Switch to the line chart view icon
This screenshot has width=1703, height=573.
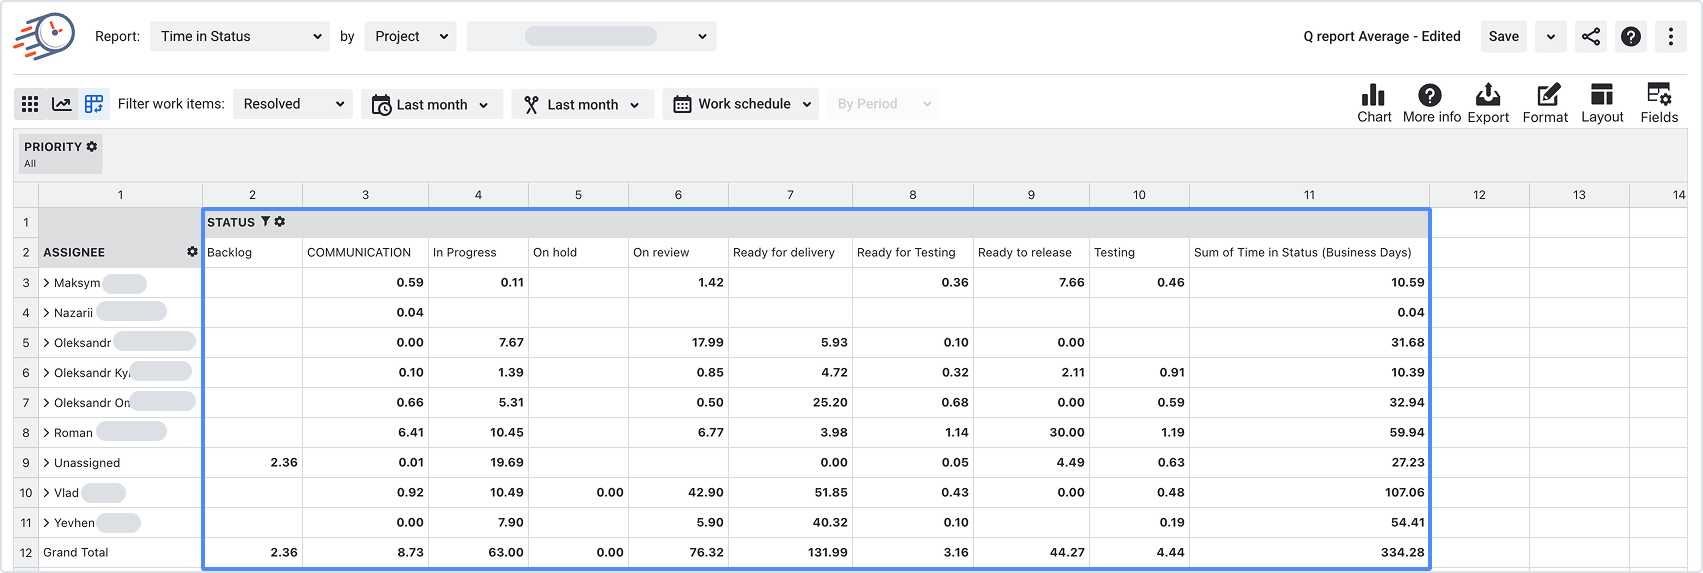[62, 104]
